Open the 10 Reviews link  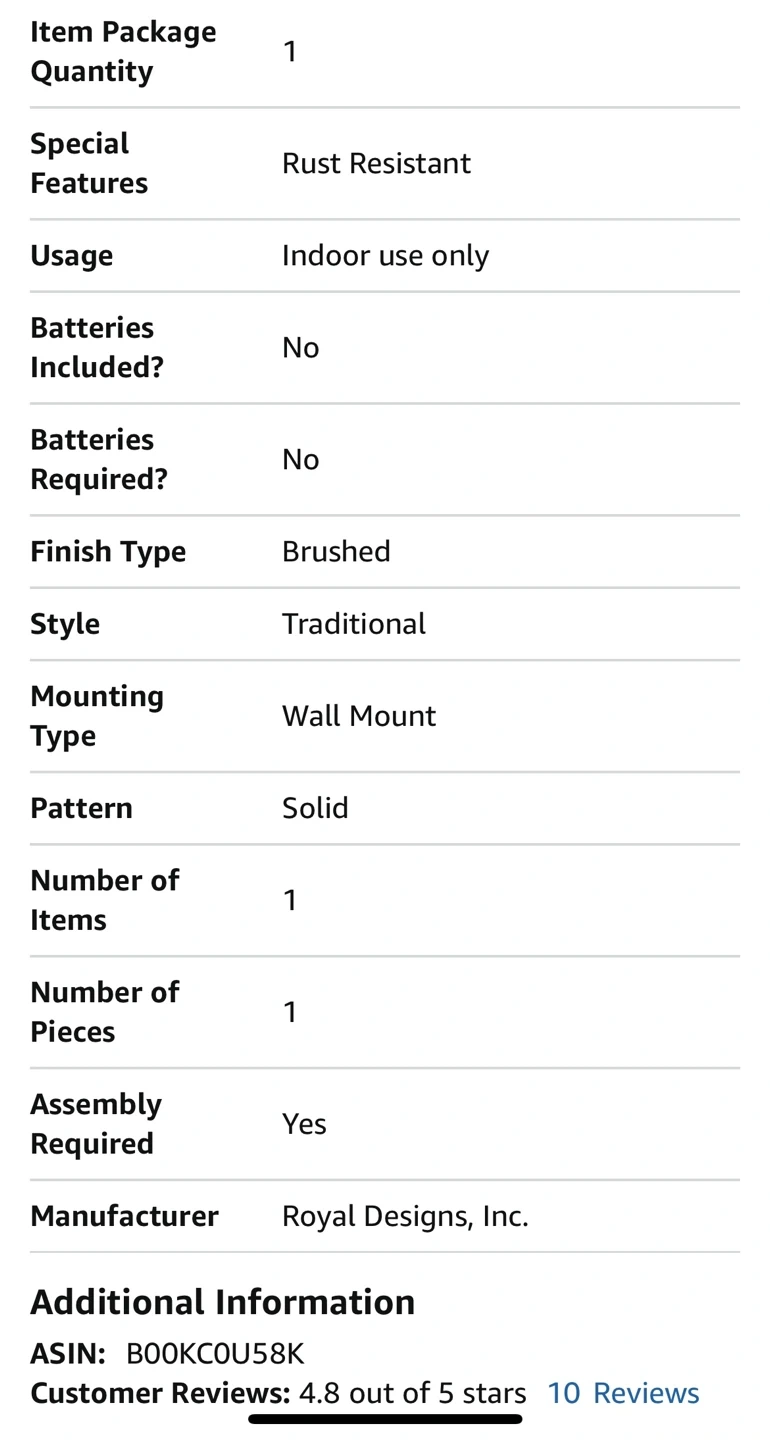coord(623,1393)
